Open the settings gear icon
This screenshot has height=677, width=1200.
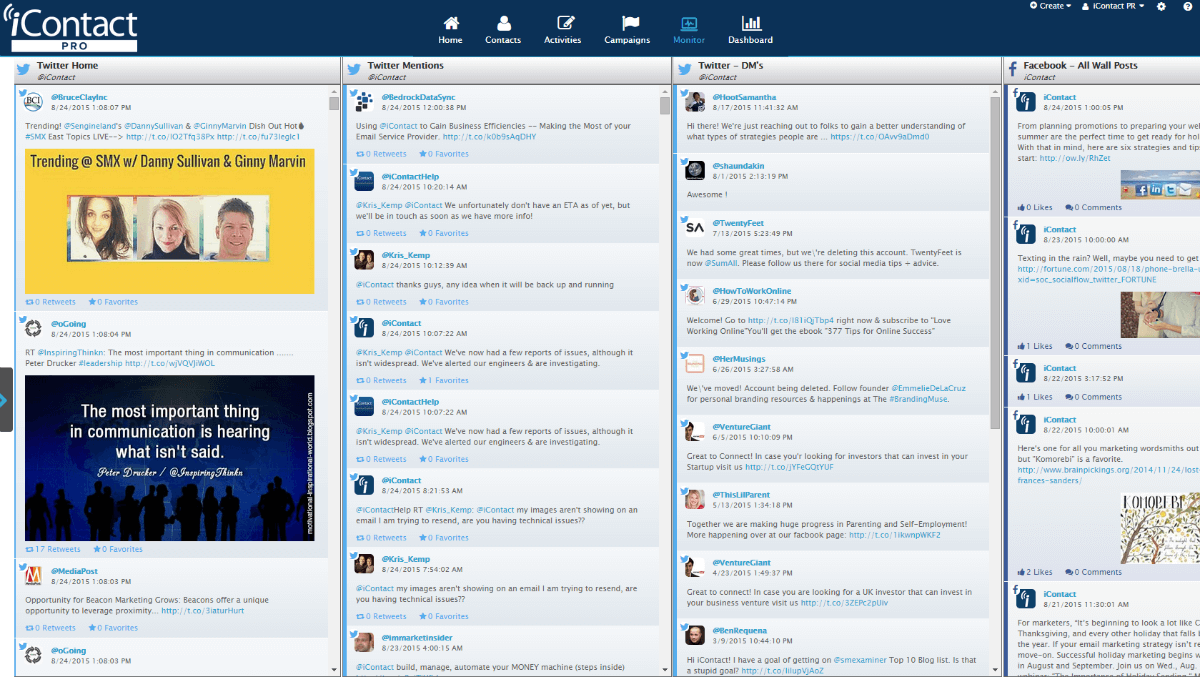pyautogui.click(x=1161, y=6)
